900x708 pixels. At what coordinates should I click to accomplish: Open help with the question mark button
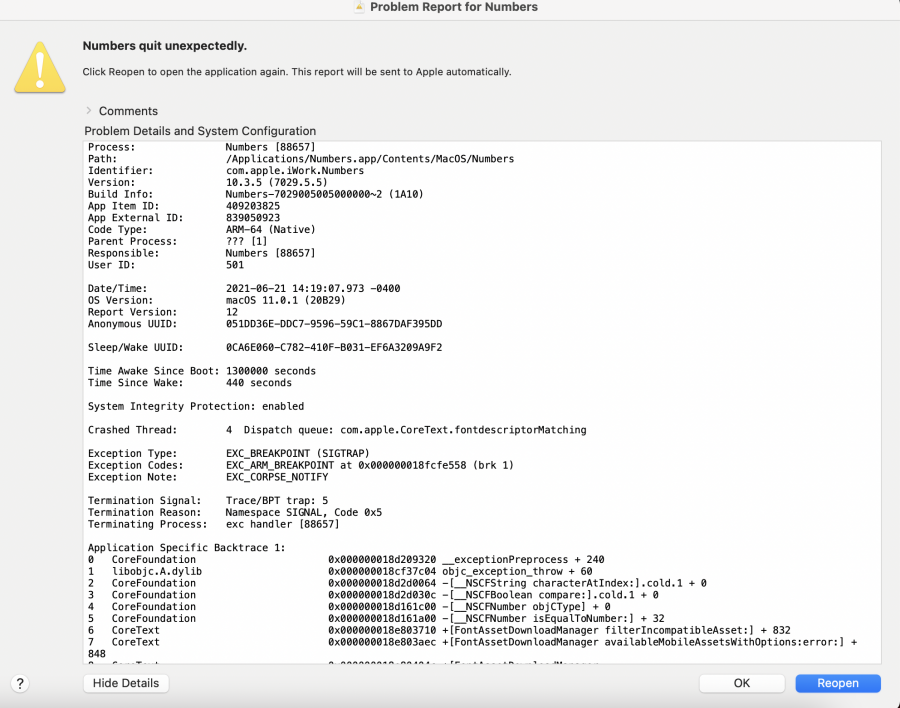point(20,683)
